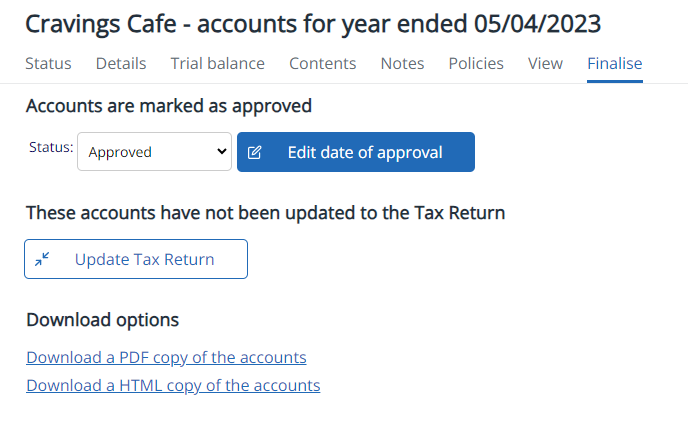Open the Status dropdown showing Approved
The height and width of the screenshot is (426, 688).
[154, 152]
